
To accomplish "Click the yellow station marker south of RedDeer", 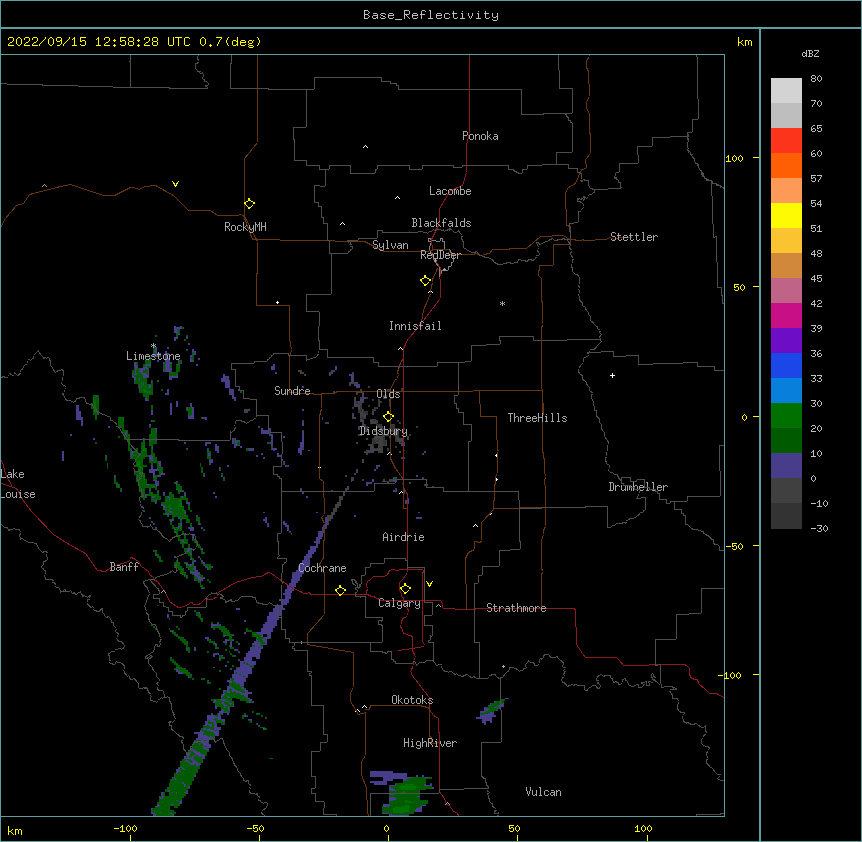I will pos(425,281).
